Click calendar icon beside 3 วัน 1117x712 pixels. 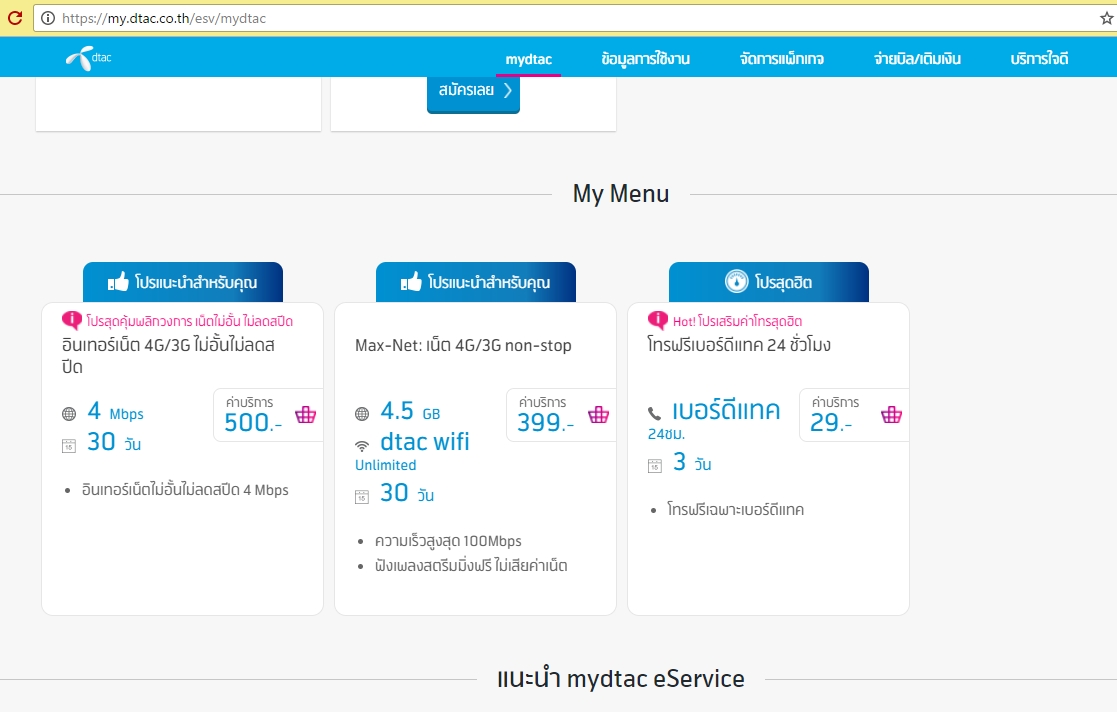pyautogui.click(x=655, y=466)
